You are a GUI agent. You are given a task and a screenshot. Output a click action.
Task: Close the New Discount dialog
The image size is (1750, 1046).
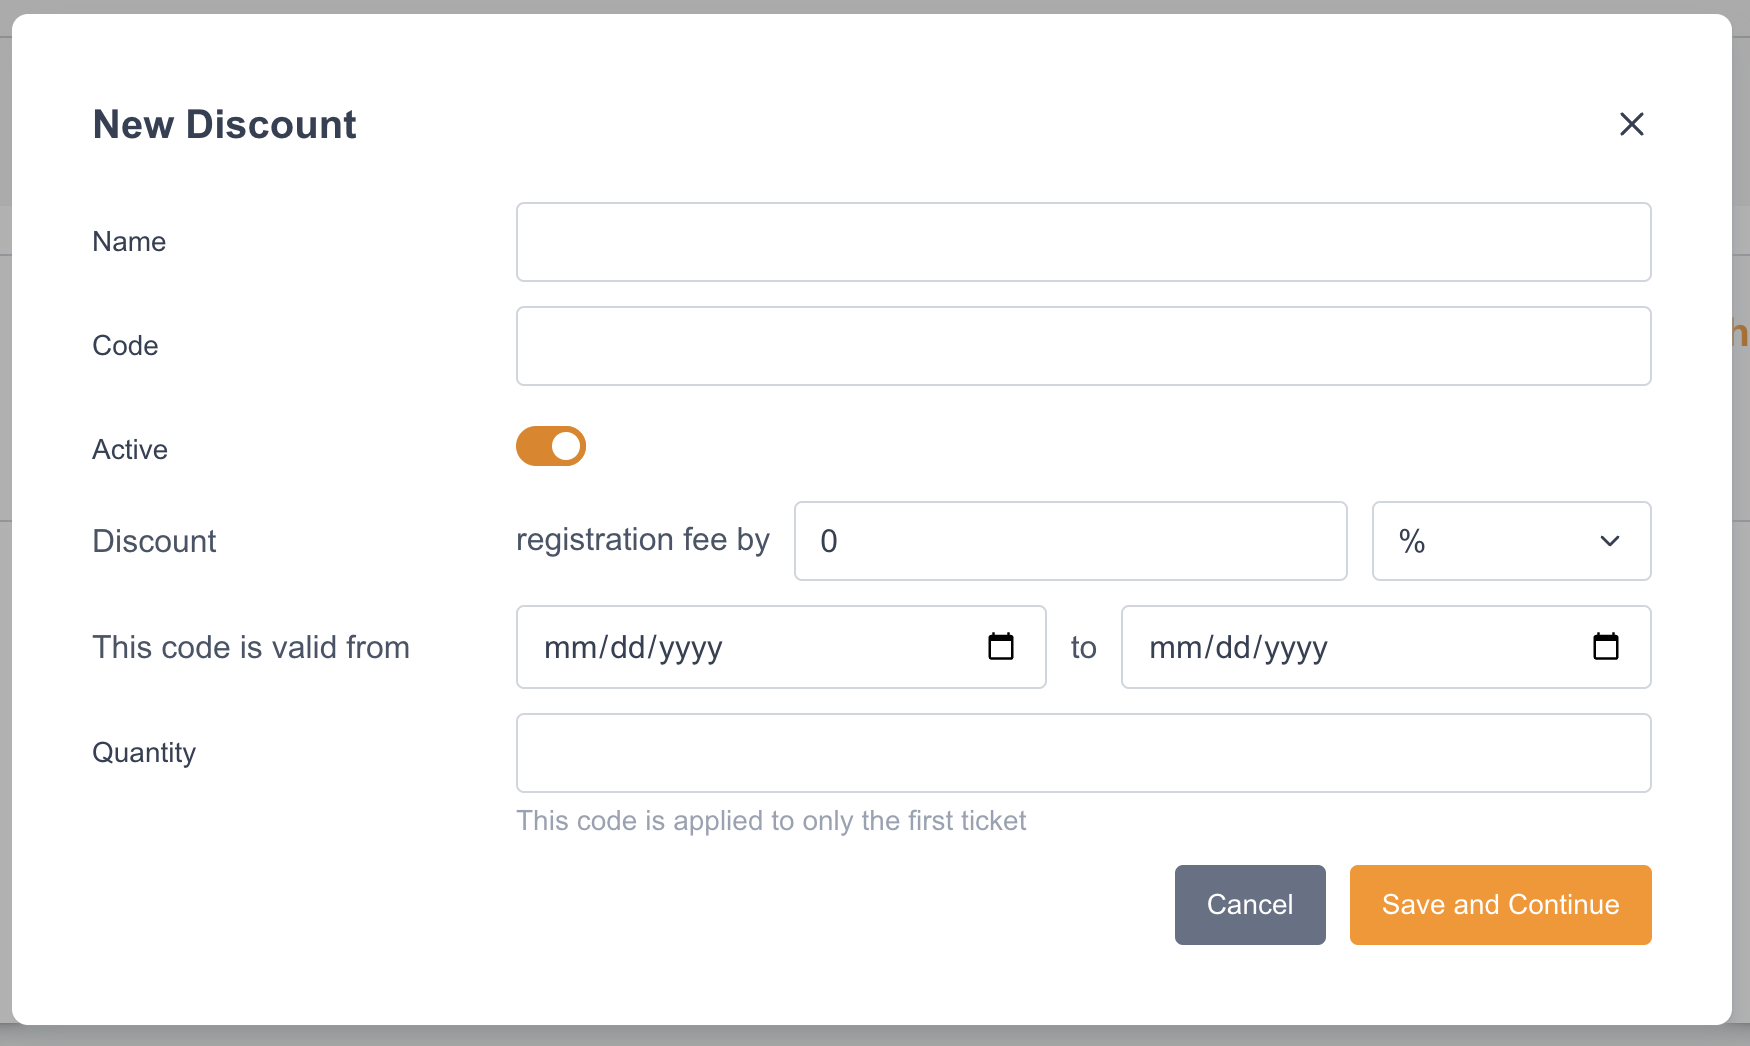pos(1631,124)
